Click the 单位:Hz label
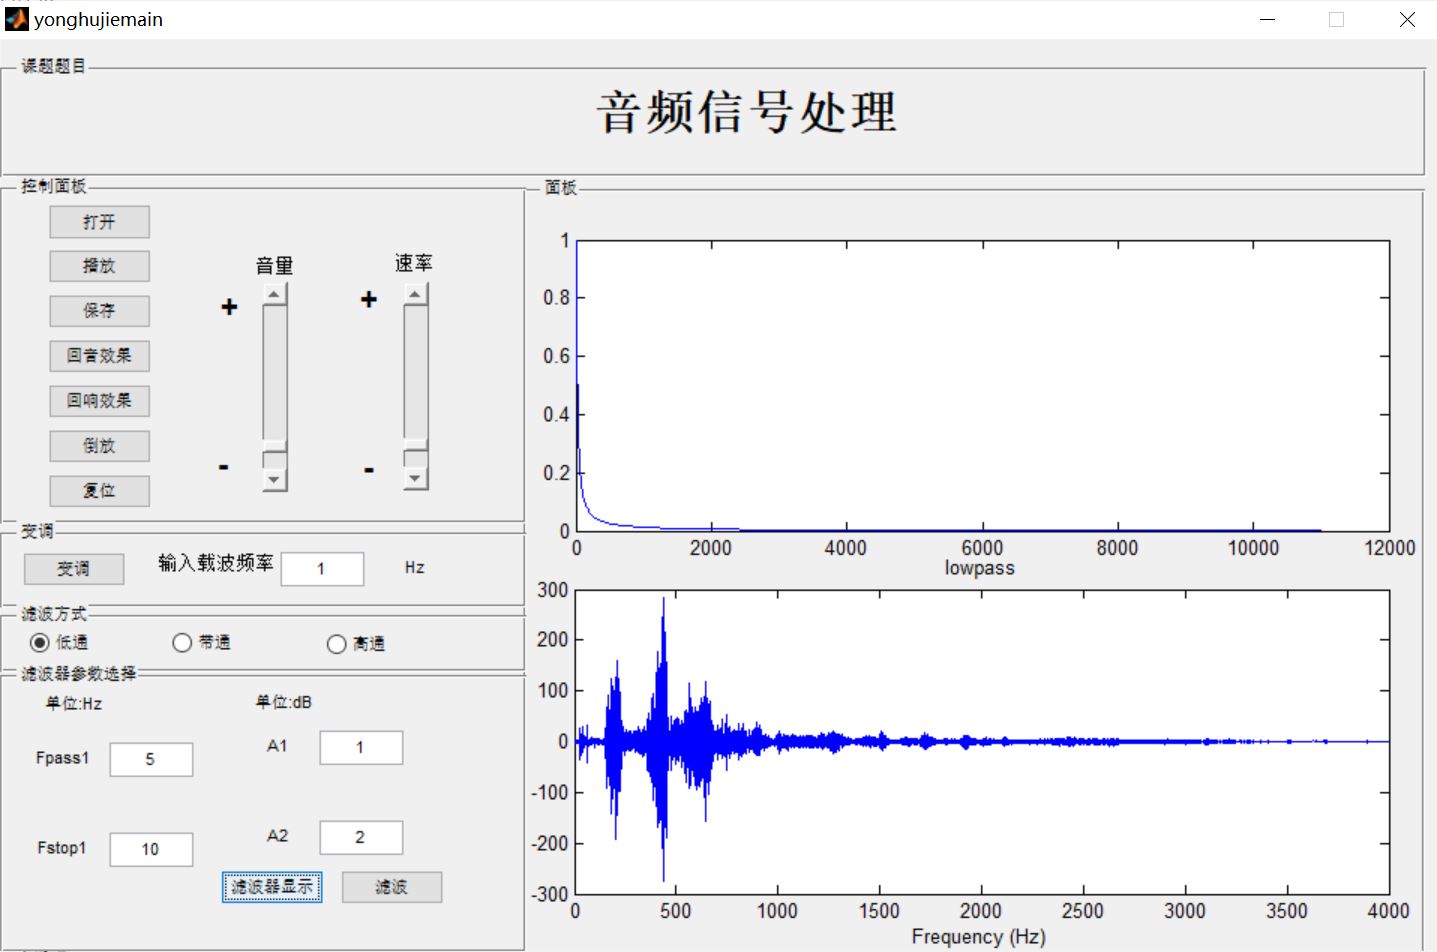1437x952 pixels. (x=74, y=704)
